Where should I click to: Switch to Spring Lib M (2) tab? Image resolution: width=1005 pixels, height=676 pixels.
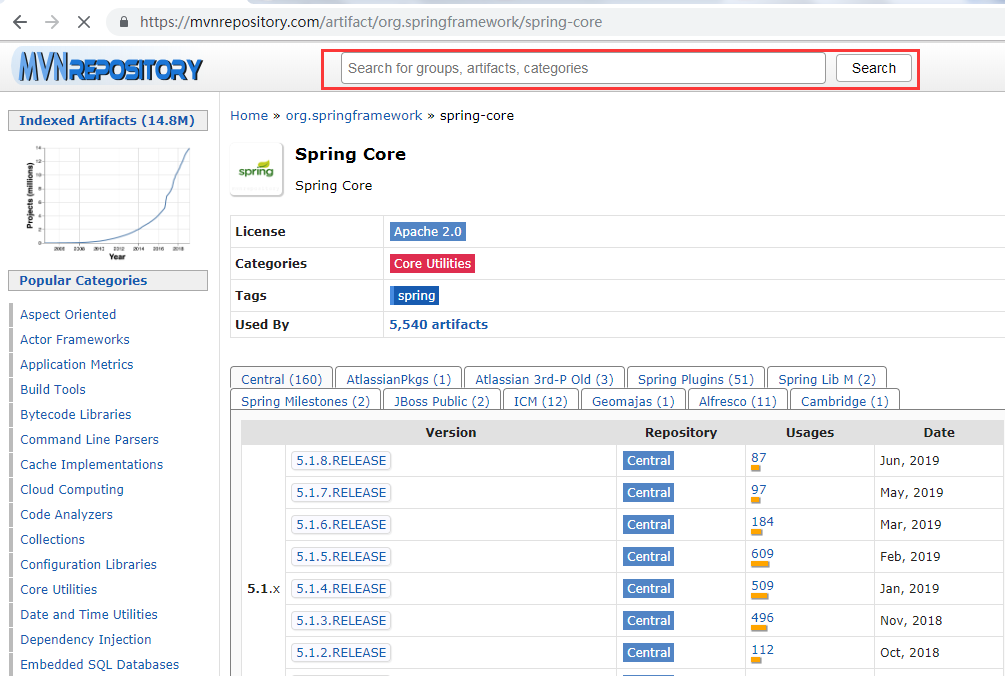tap(827, 379)
